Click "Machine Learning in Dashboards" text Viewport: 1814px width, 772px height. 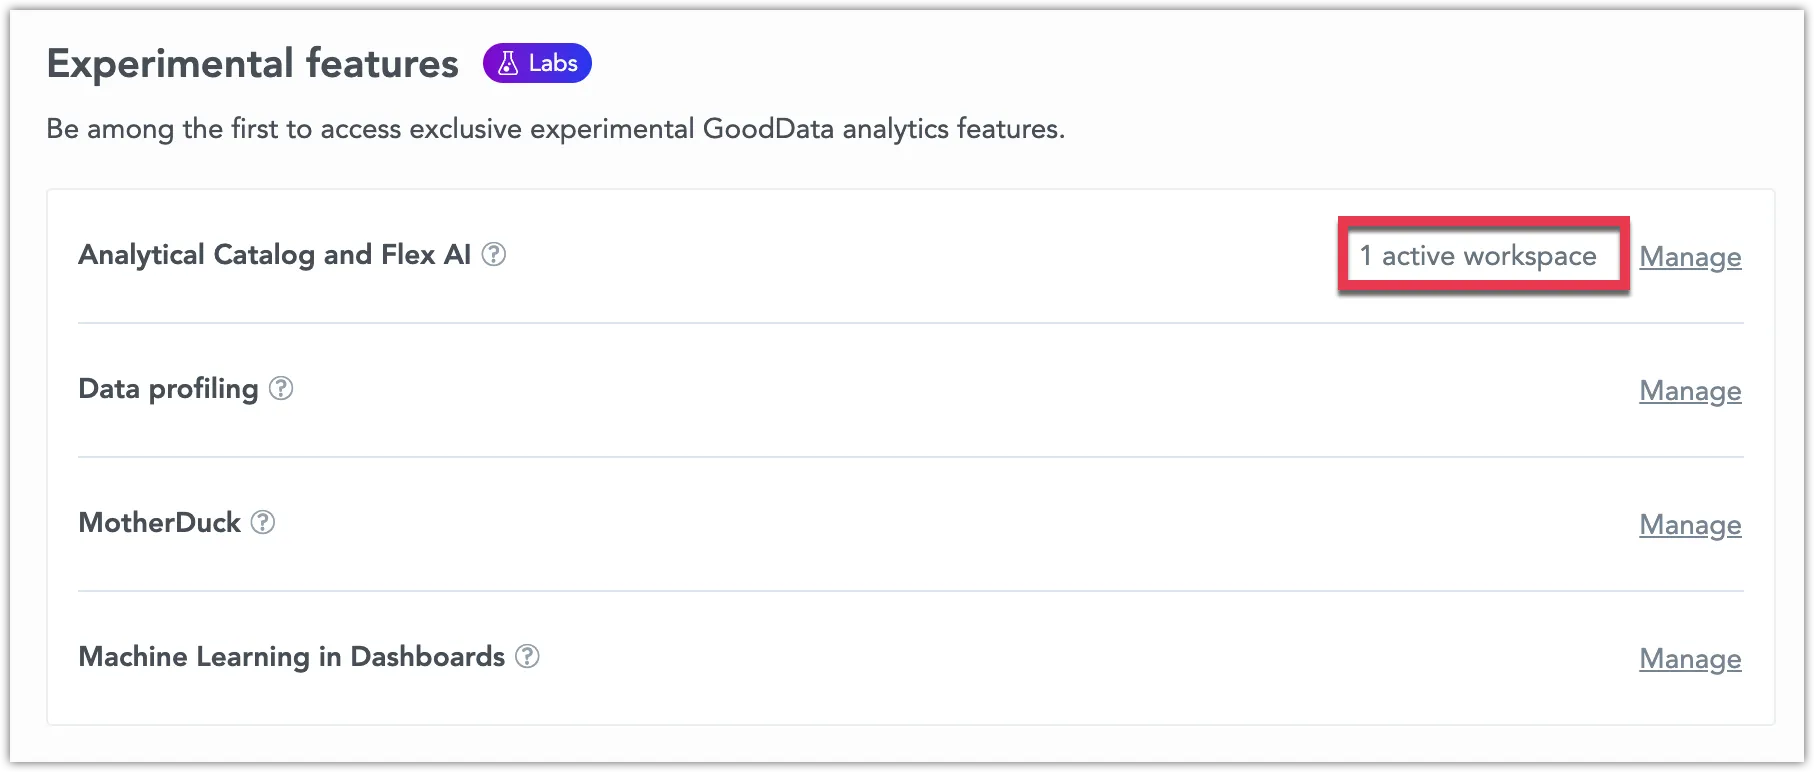tap(291, 657)
